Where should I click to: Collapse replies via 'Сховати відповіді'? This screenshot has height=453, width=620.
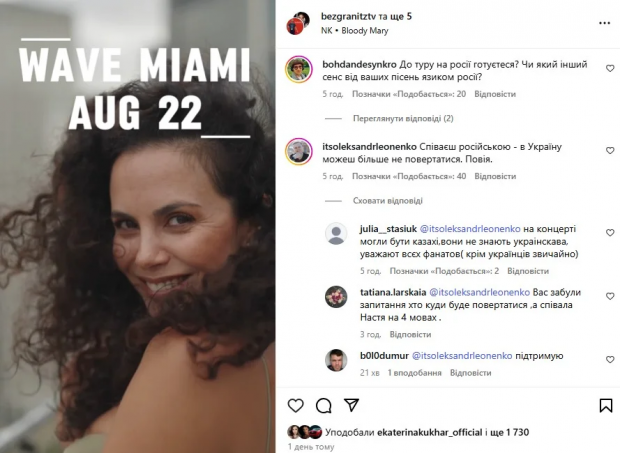(x=388, y=200)
